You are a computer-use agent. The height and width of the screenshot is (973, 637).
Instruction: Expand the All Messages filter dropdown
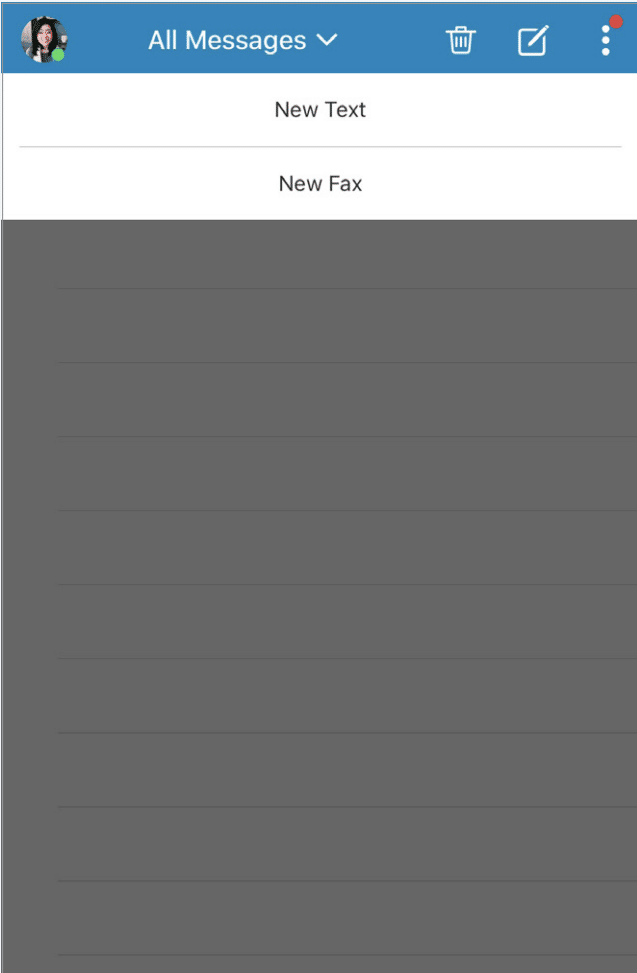tap(243, 41)
